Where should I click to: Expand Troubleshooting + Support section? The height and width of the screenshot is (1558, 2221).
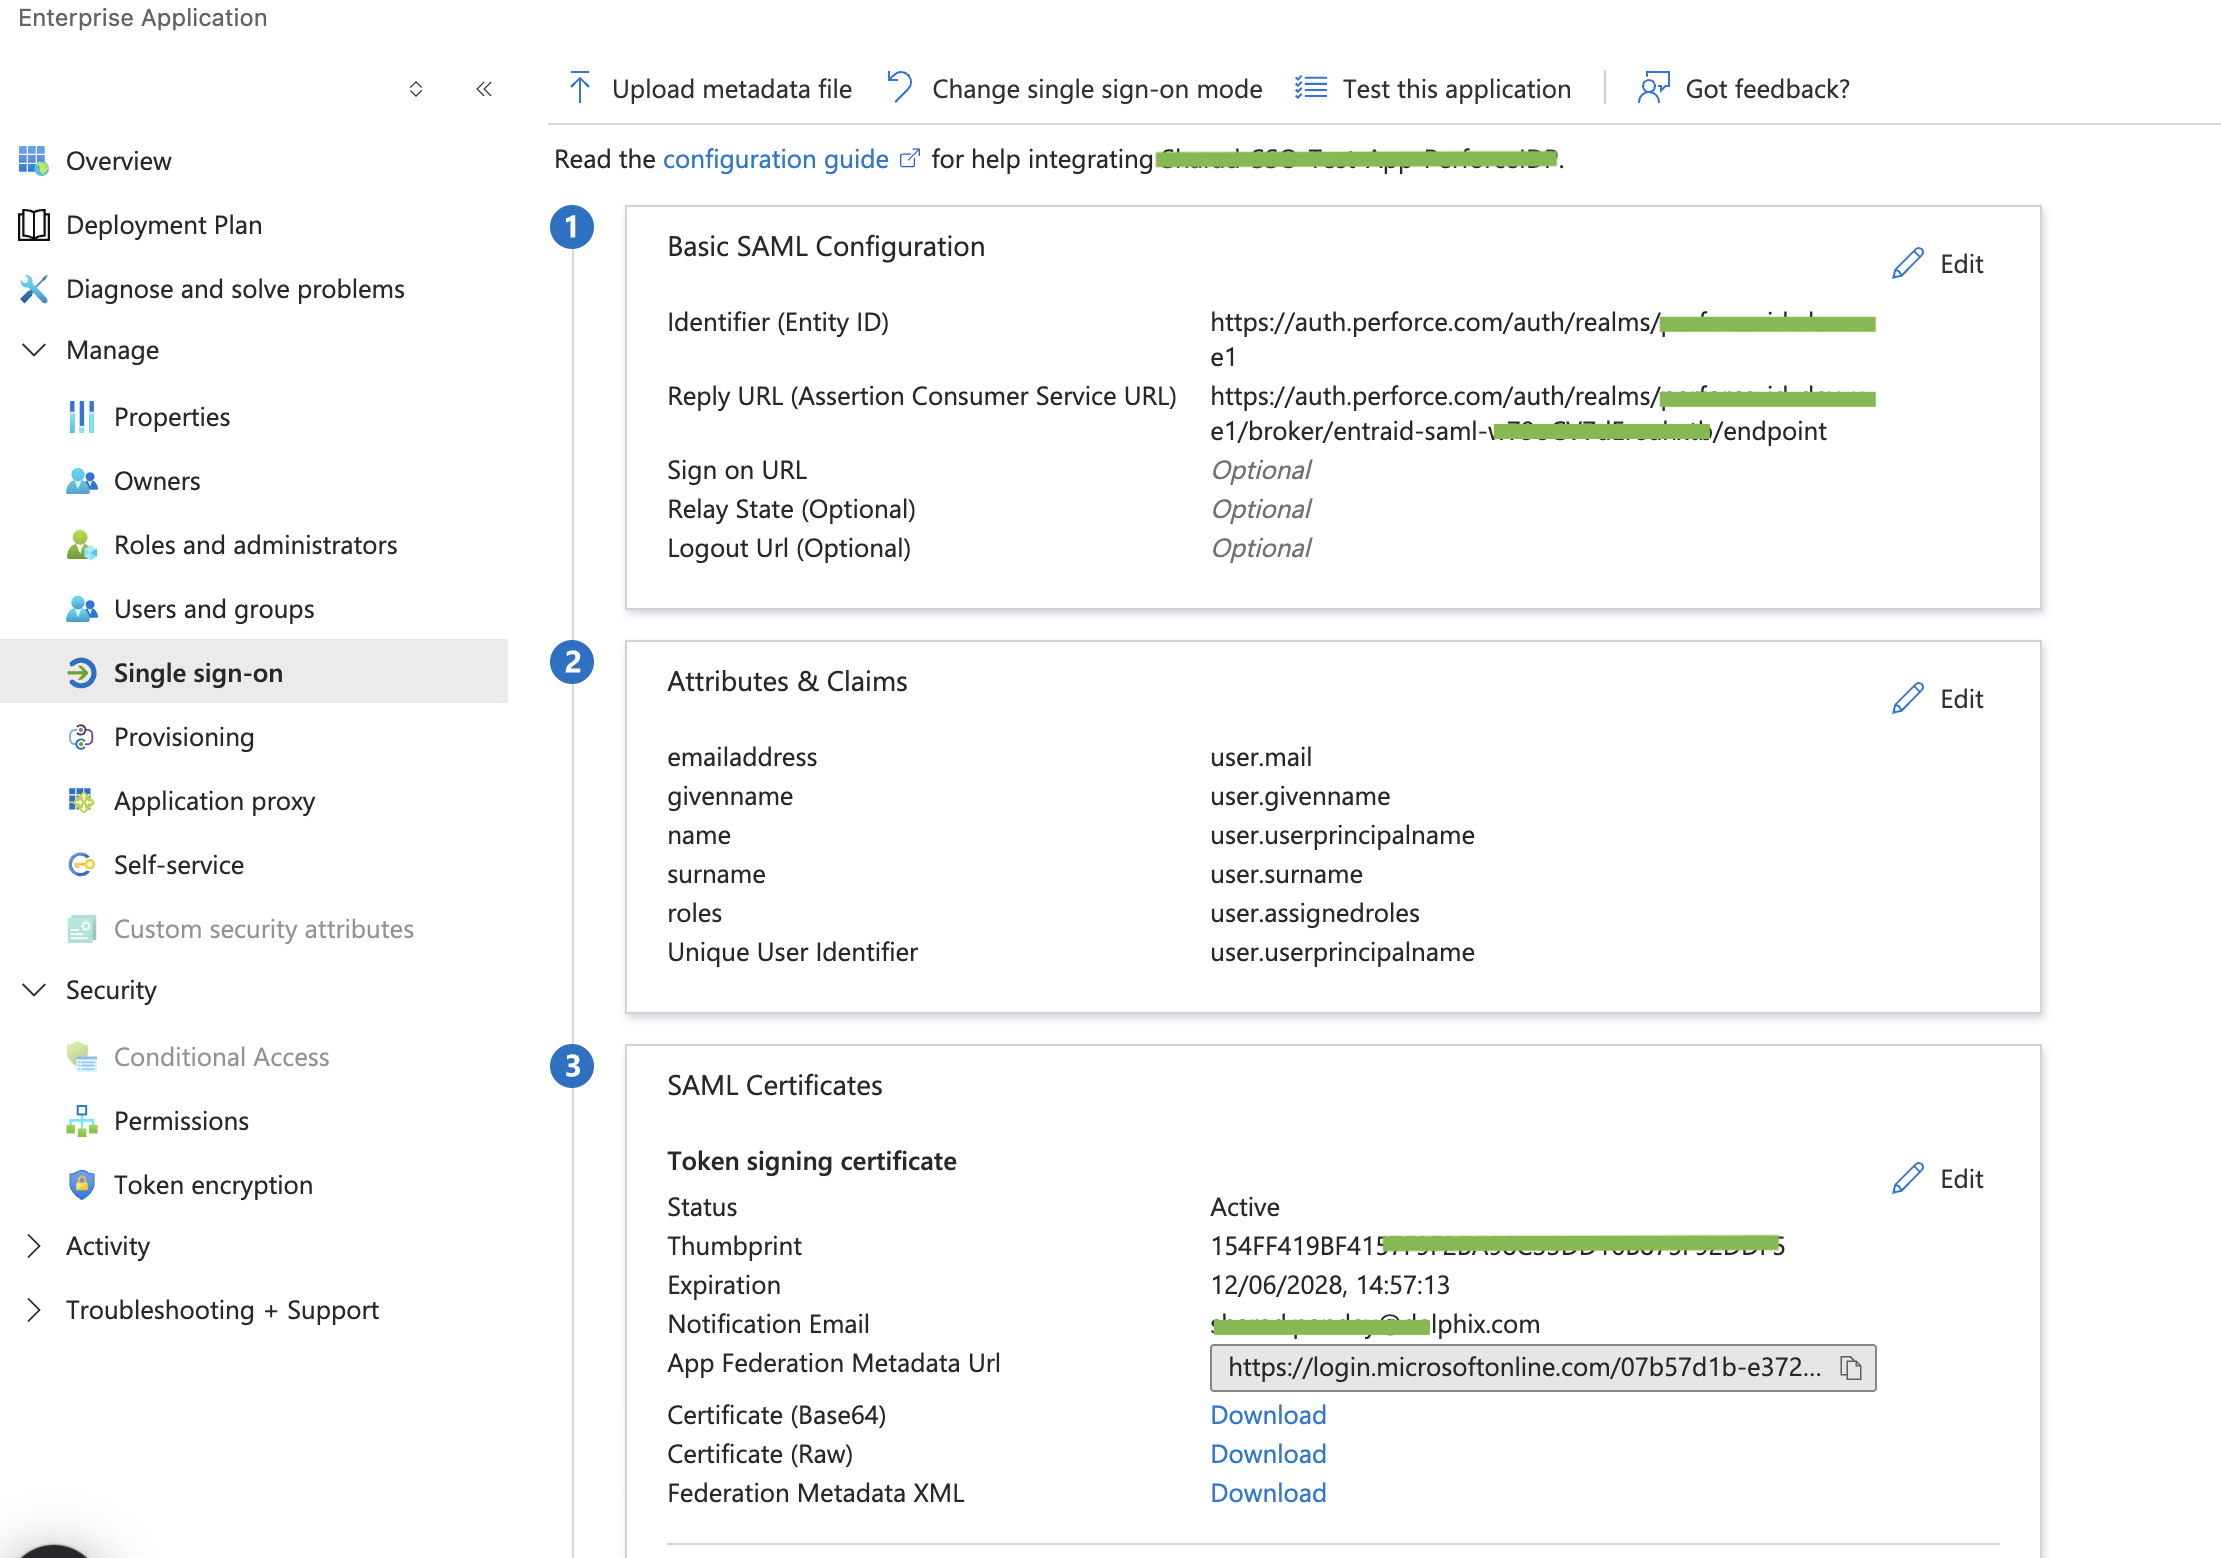tap(34, 1310)
